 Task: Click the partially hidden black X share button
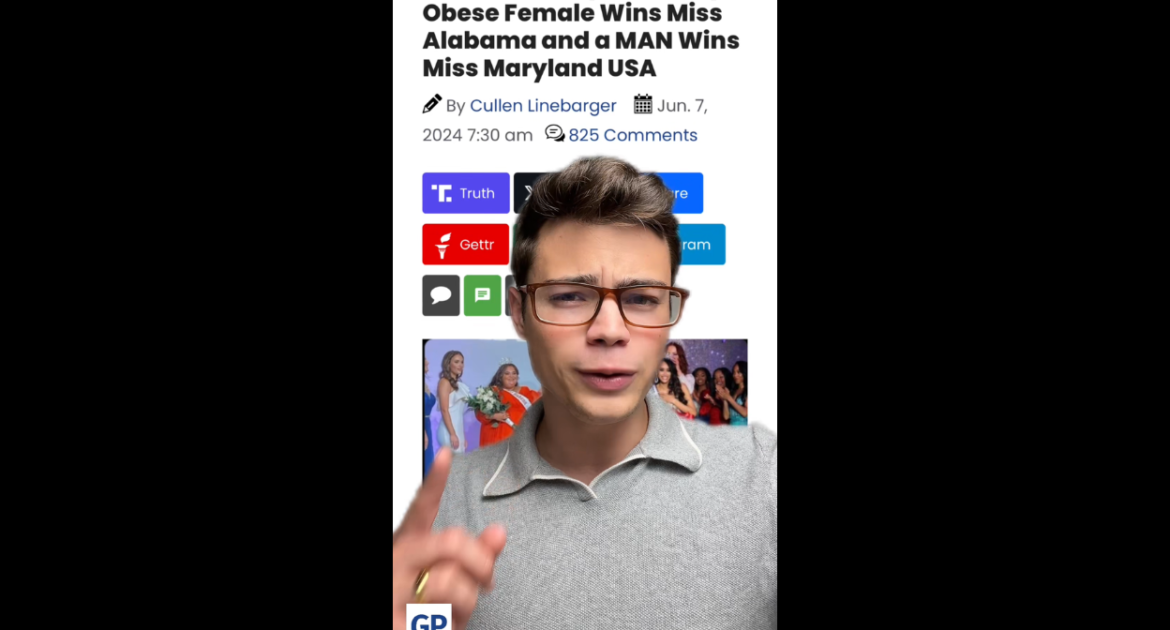(524, 193)
